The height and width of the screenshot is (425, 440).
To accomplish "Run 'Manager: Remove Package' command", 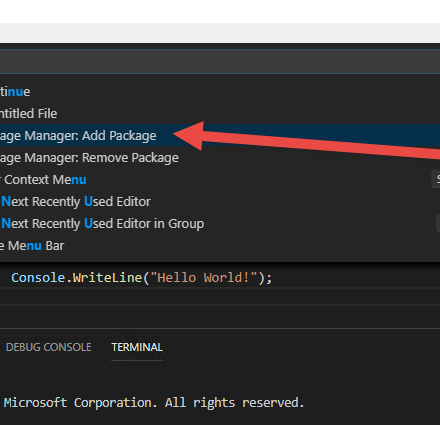I will [x=220, y=158].
